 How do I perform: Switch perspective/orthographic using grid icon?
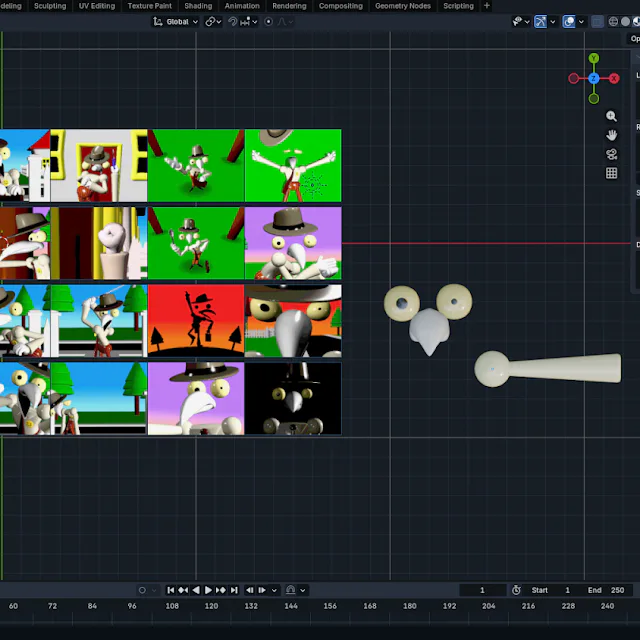[611, 173]
